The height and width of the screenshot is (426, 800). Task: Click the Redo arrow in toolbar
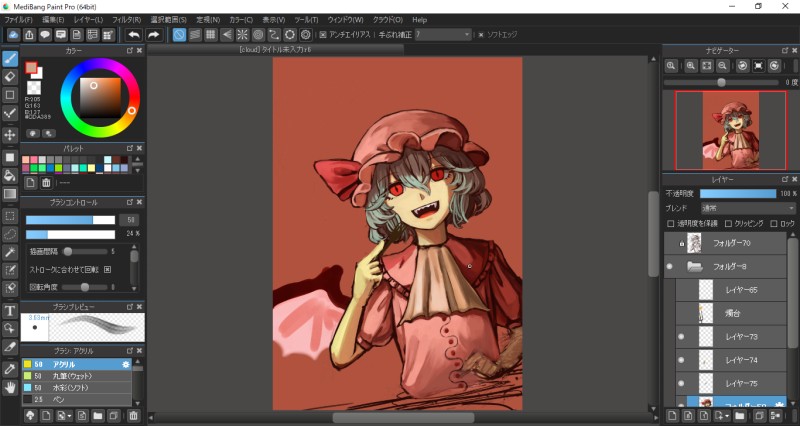[153, 35]
